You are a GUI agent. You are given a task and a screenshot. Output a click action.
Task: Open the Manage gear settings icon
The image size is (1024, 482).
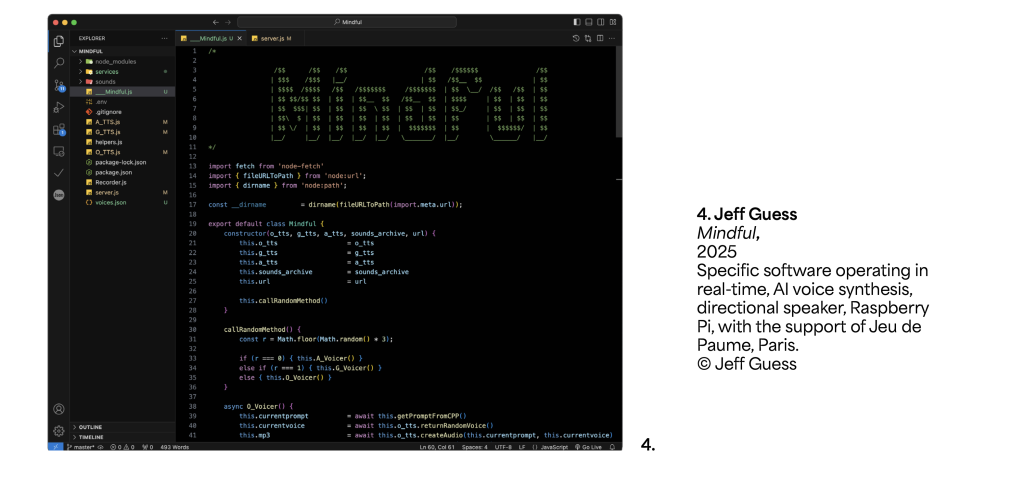59,430
